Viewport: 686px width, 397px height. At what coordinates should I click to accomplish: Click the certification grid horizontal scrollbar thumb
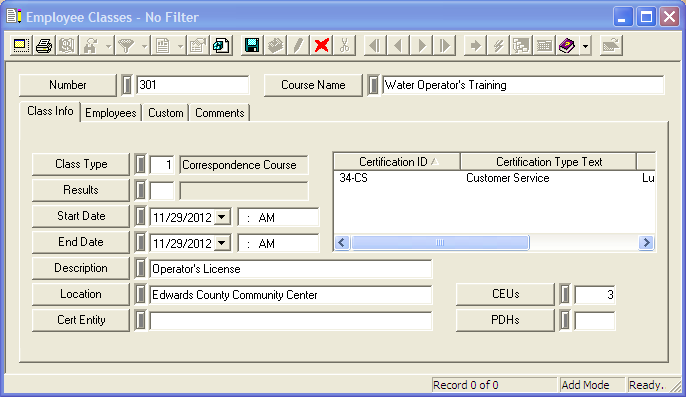click(x=441, y=242)
